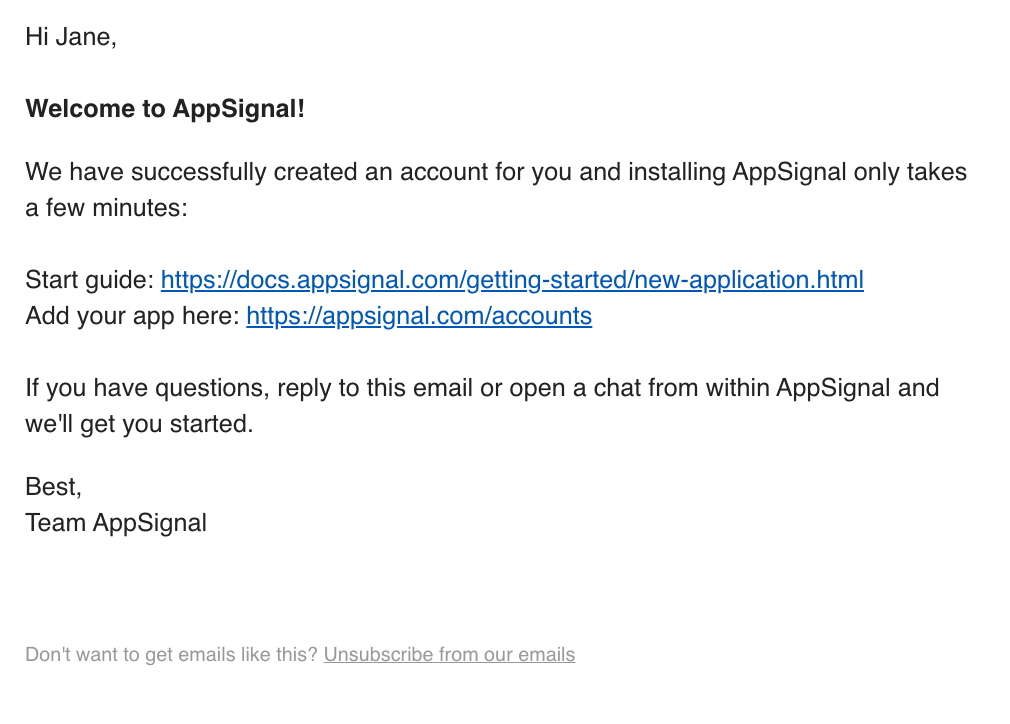Click "Unsubscribe from our emails"
Viewport: 1010px width, 724px height.
pos(448,654)
